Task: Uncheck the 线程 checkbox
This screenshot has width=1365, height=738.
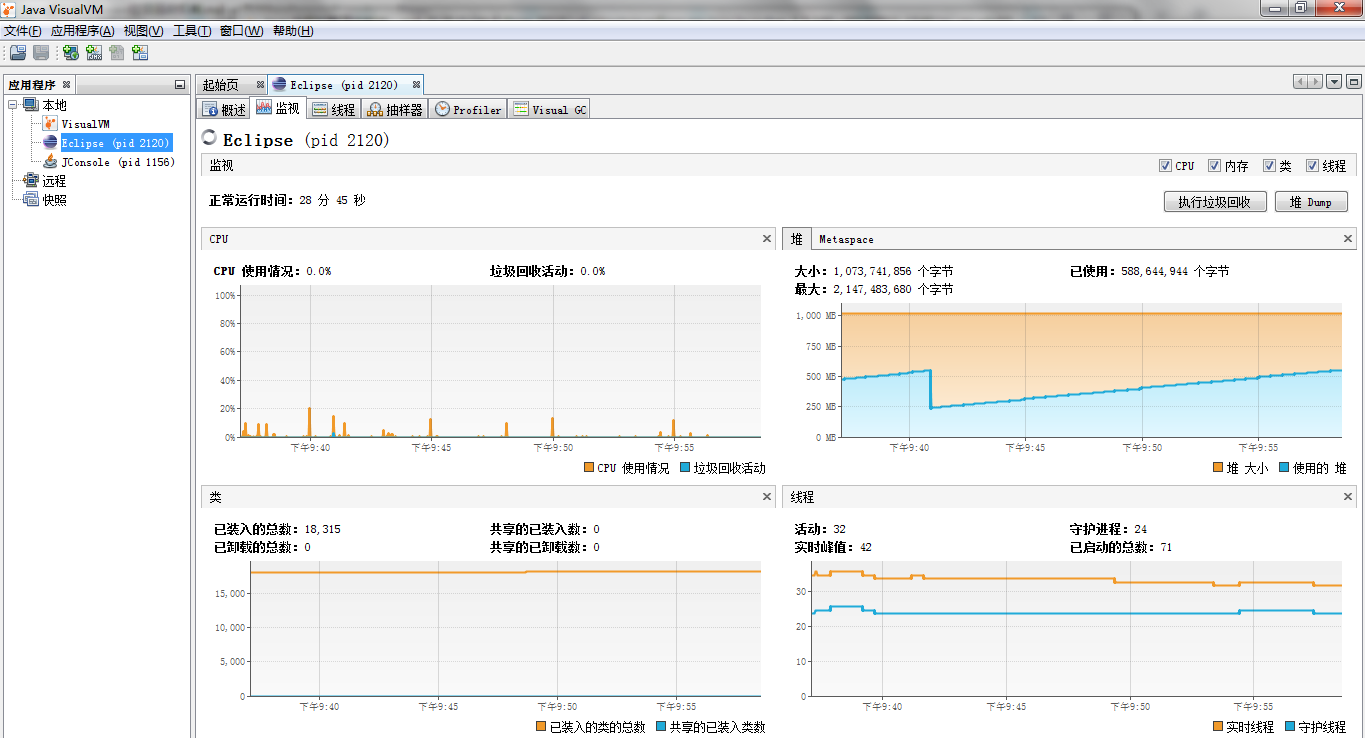Action: coord(1312,166)
